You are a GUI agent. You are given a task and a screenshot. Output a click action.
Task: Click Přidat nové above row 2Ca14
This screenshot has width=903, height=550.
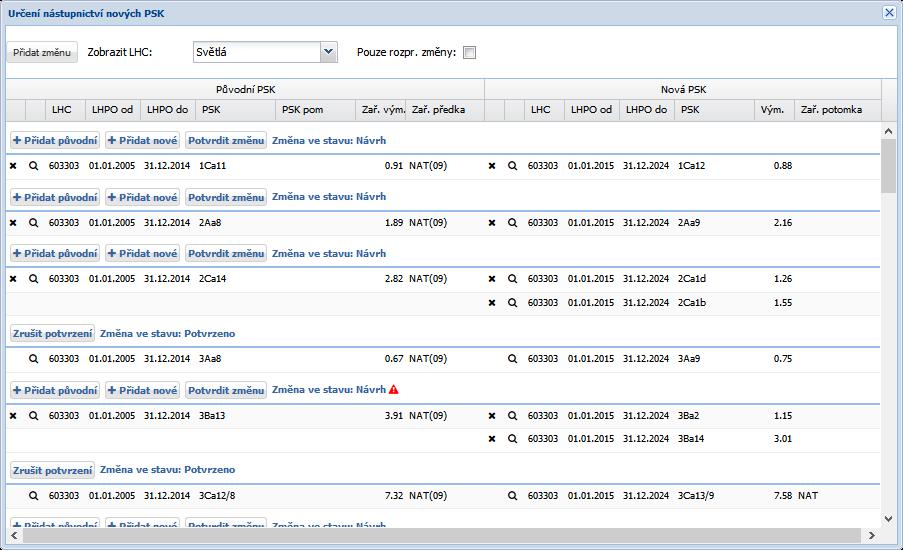point(142,253)
